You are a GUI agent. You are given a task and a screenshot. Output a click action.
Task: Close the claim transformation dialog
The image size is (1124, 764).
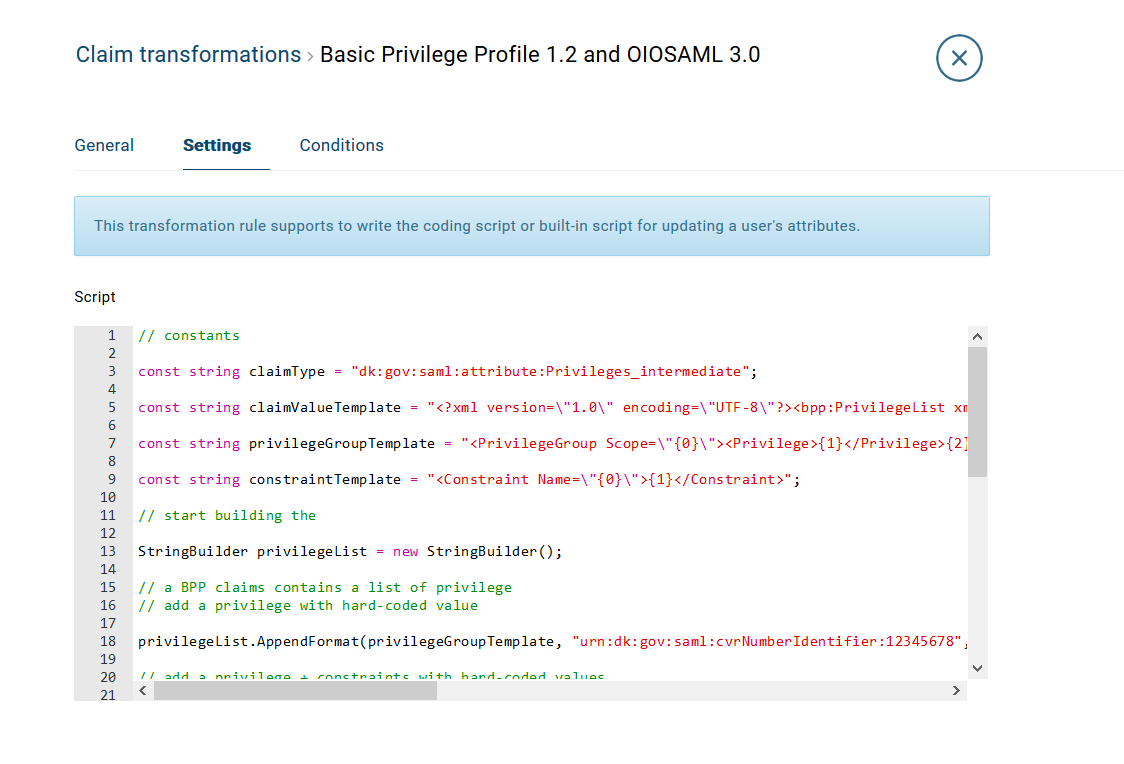959,58
